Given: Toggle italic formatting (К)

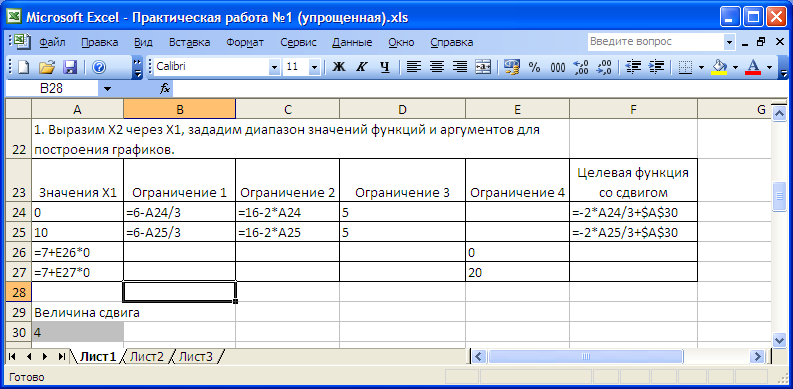Looking at the screenshot, I should pos(361,67).
